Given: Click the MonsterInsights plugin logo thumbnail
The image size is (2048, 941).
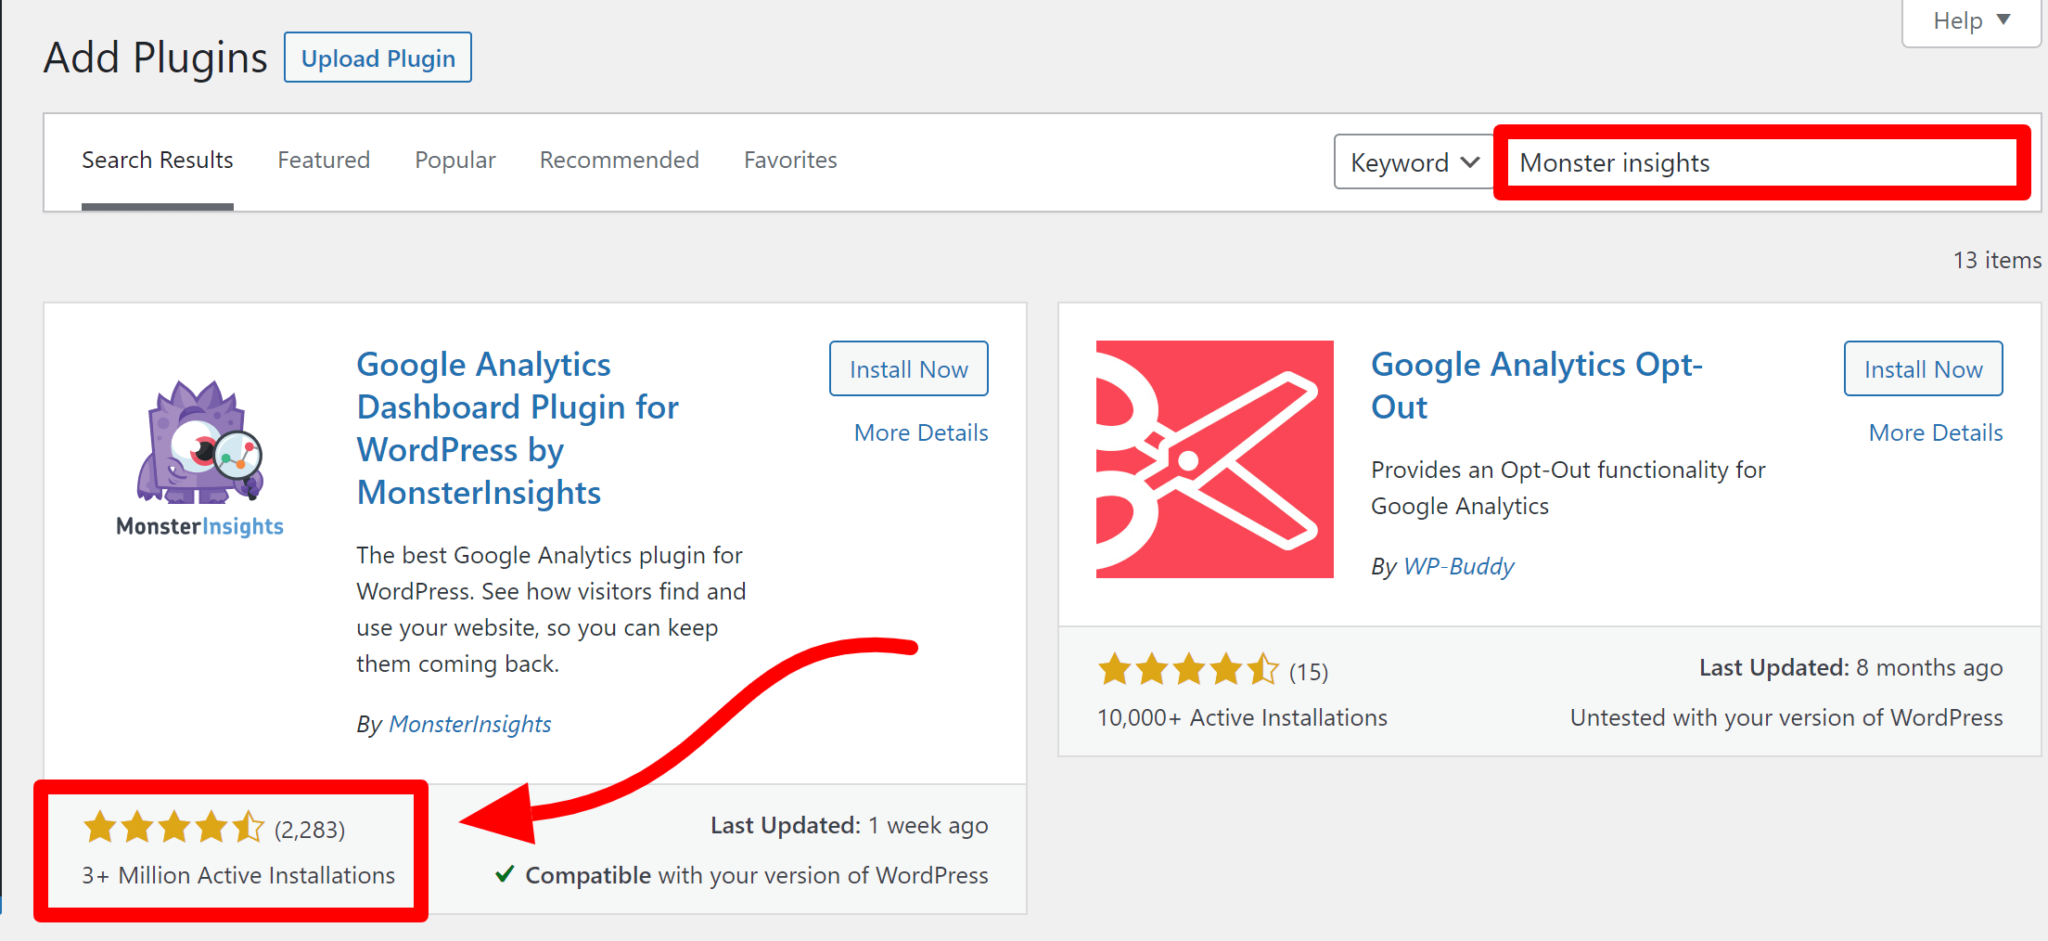Looking at the screenshot, I should [200, 458].
